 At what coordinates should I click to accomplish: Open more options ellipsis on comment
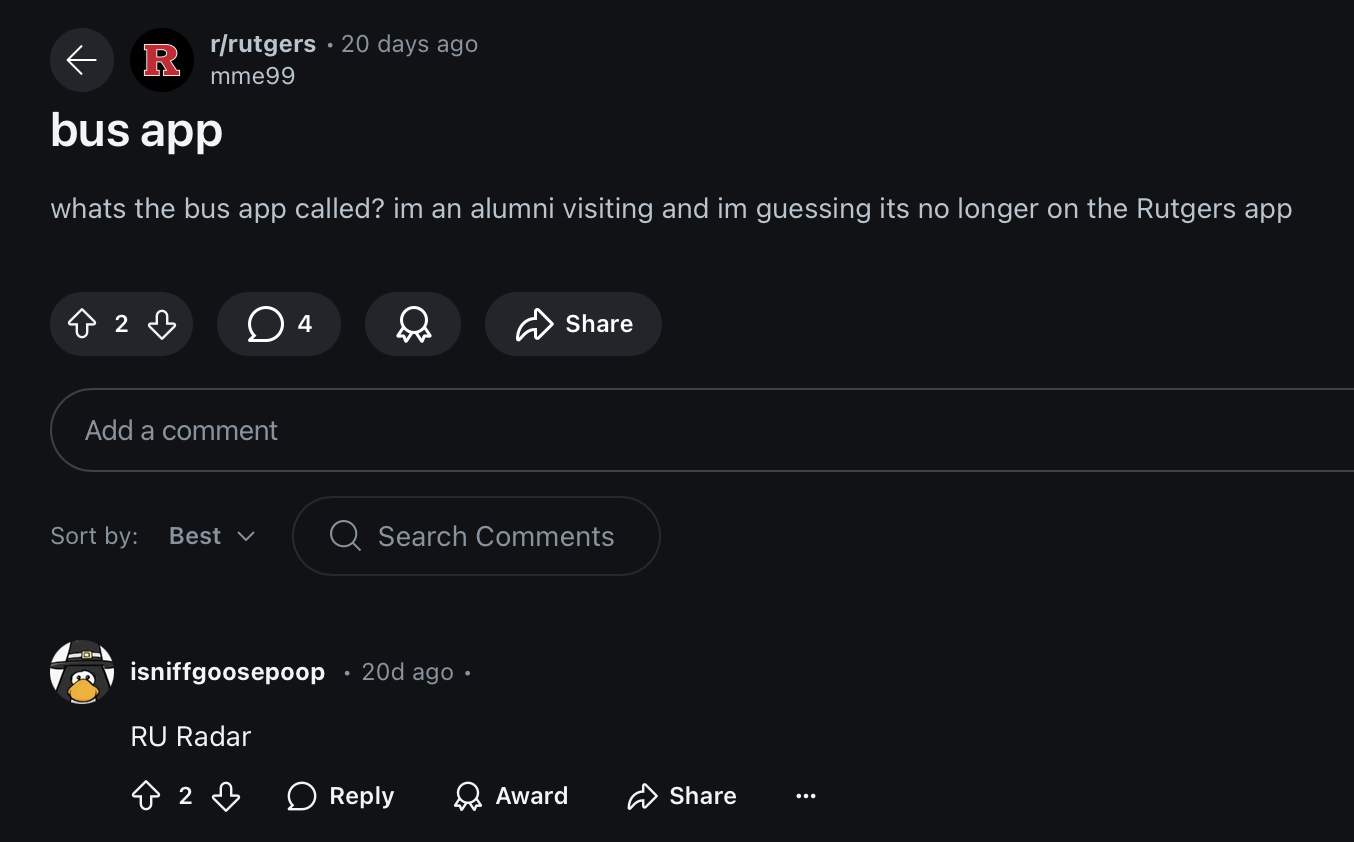click(806, 796)
